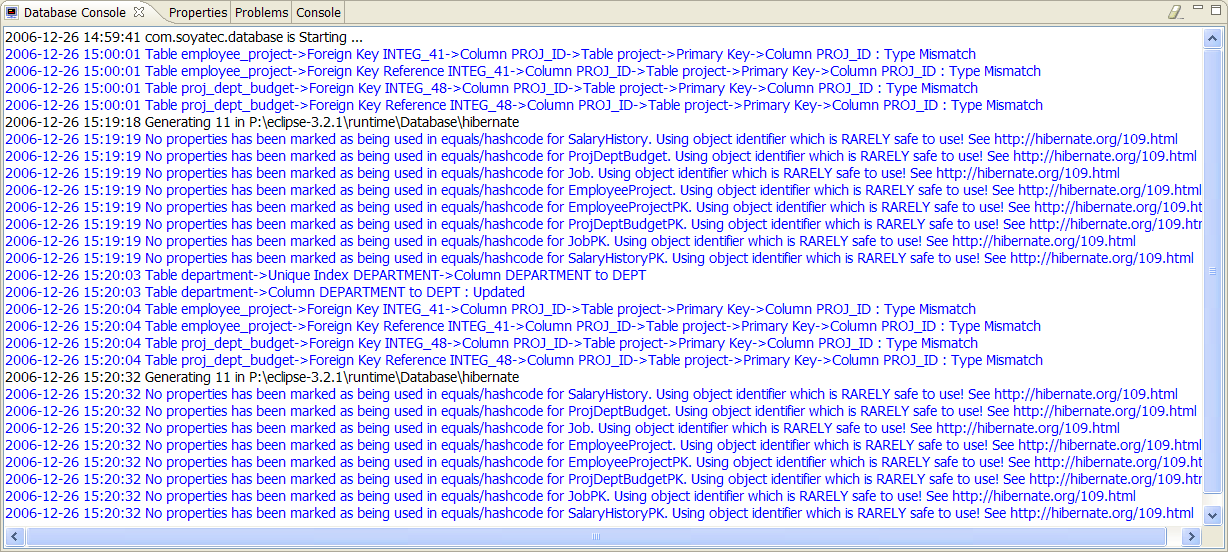1228x552 pixels.
Task: Select the Console tab
Action: click(318, 13)
